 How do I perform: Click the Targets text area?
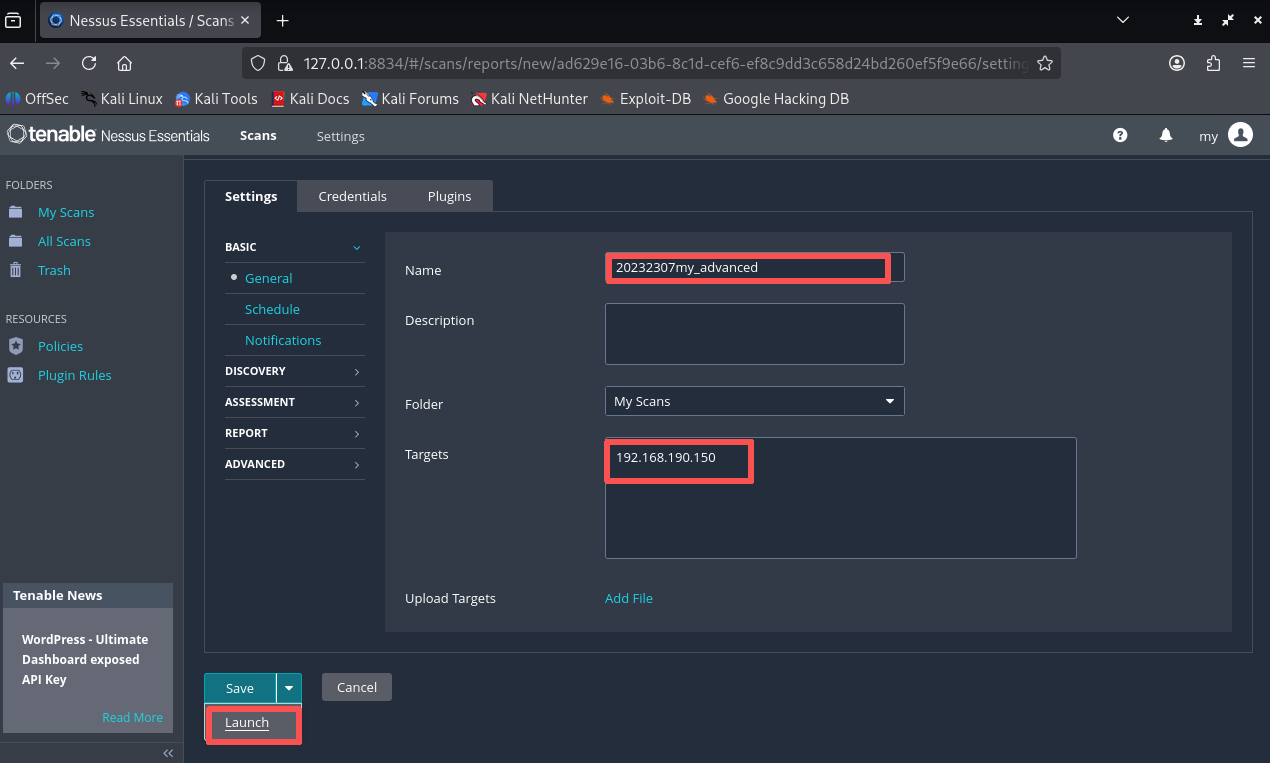[x=841, y=498]
